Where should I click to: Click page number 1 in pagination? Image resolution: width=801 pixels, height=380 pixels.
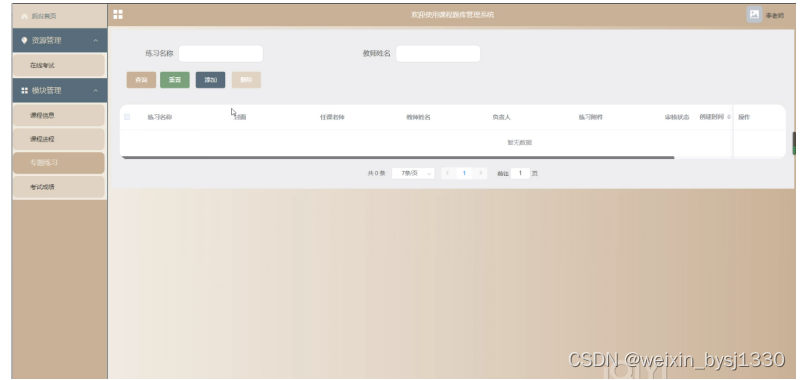tap(464, 173)
